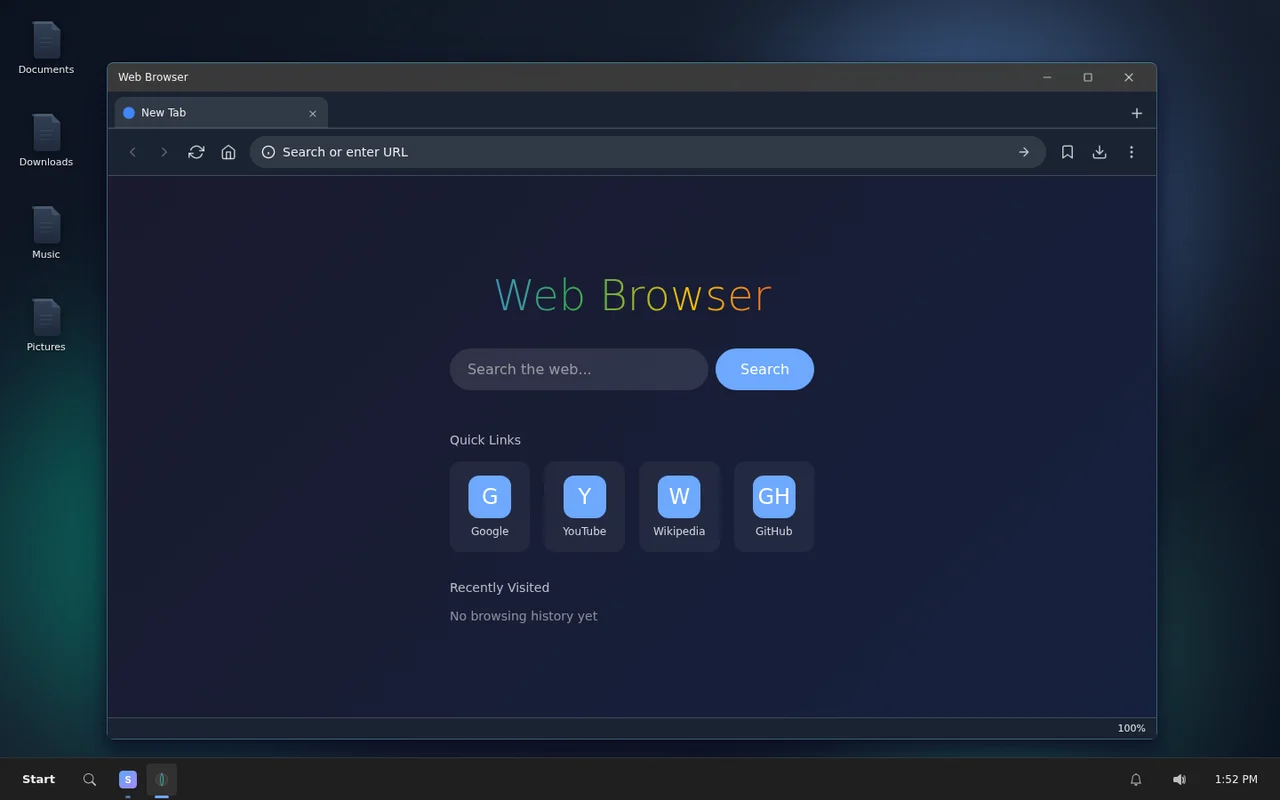The width and height of the screenshot is (1280, 800).
Task: Click the go arrow in the address bar
Action: pyautogui.click(x=1023, y=152)
